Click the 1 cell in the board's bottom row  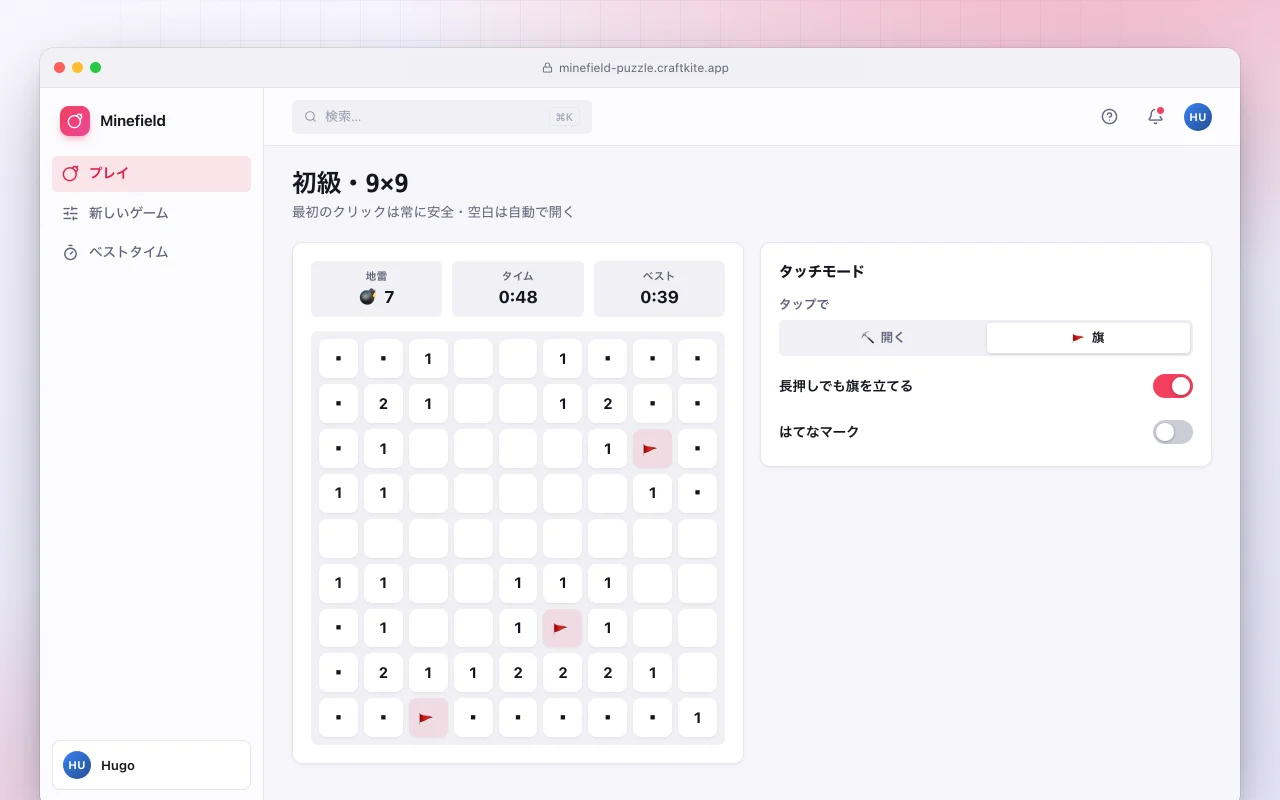click(x=697, y=718)
